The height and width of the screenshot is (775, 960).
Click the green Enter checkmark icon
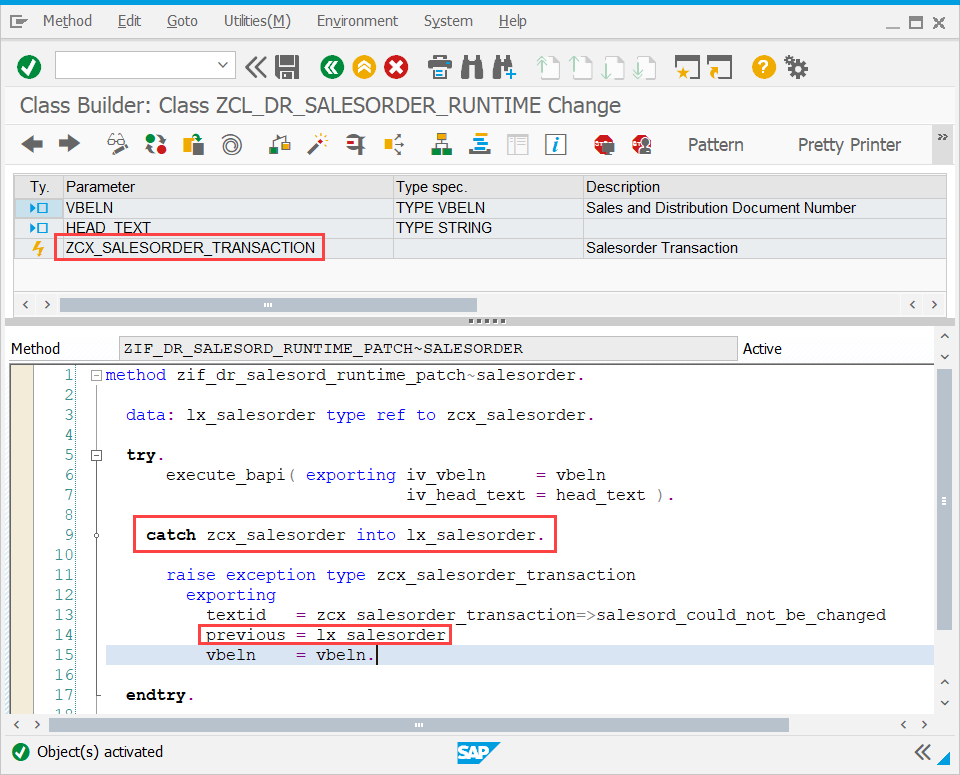click(29, 66)
